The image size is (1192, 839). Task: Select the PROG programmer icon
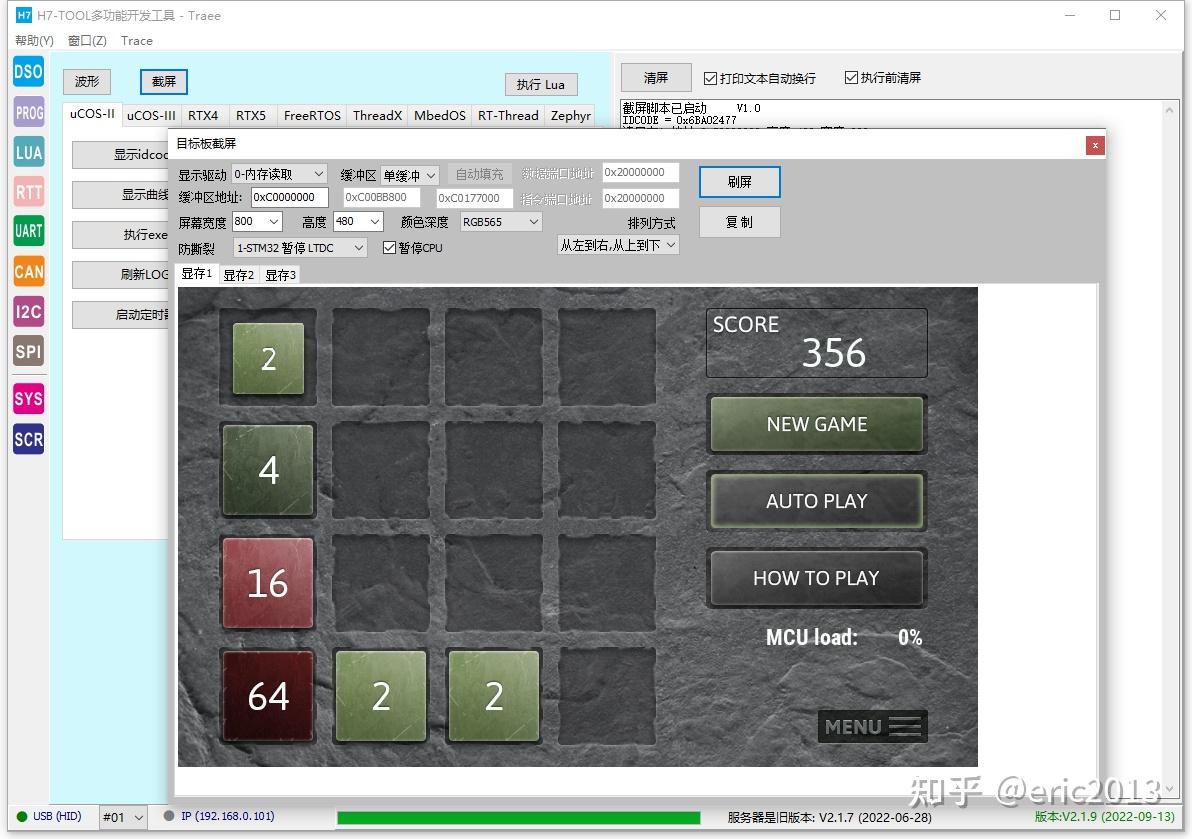point(27,112)
